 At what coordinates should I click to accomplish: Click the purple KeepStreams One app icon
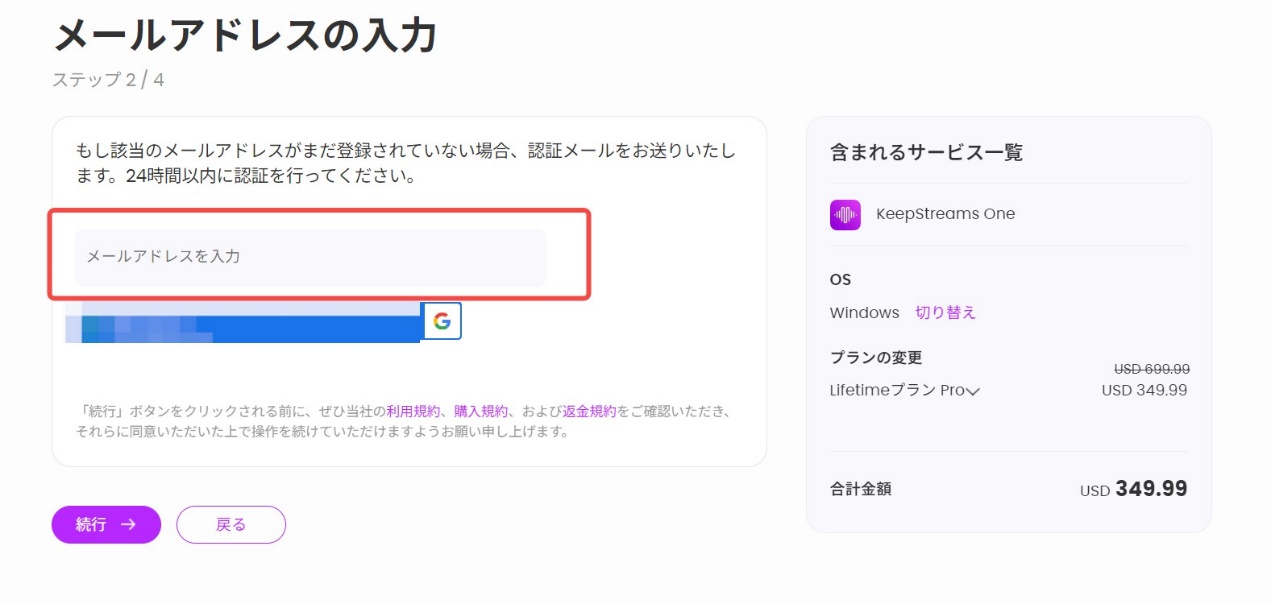[845, 214]
